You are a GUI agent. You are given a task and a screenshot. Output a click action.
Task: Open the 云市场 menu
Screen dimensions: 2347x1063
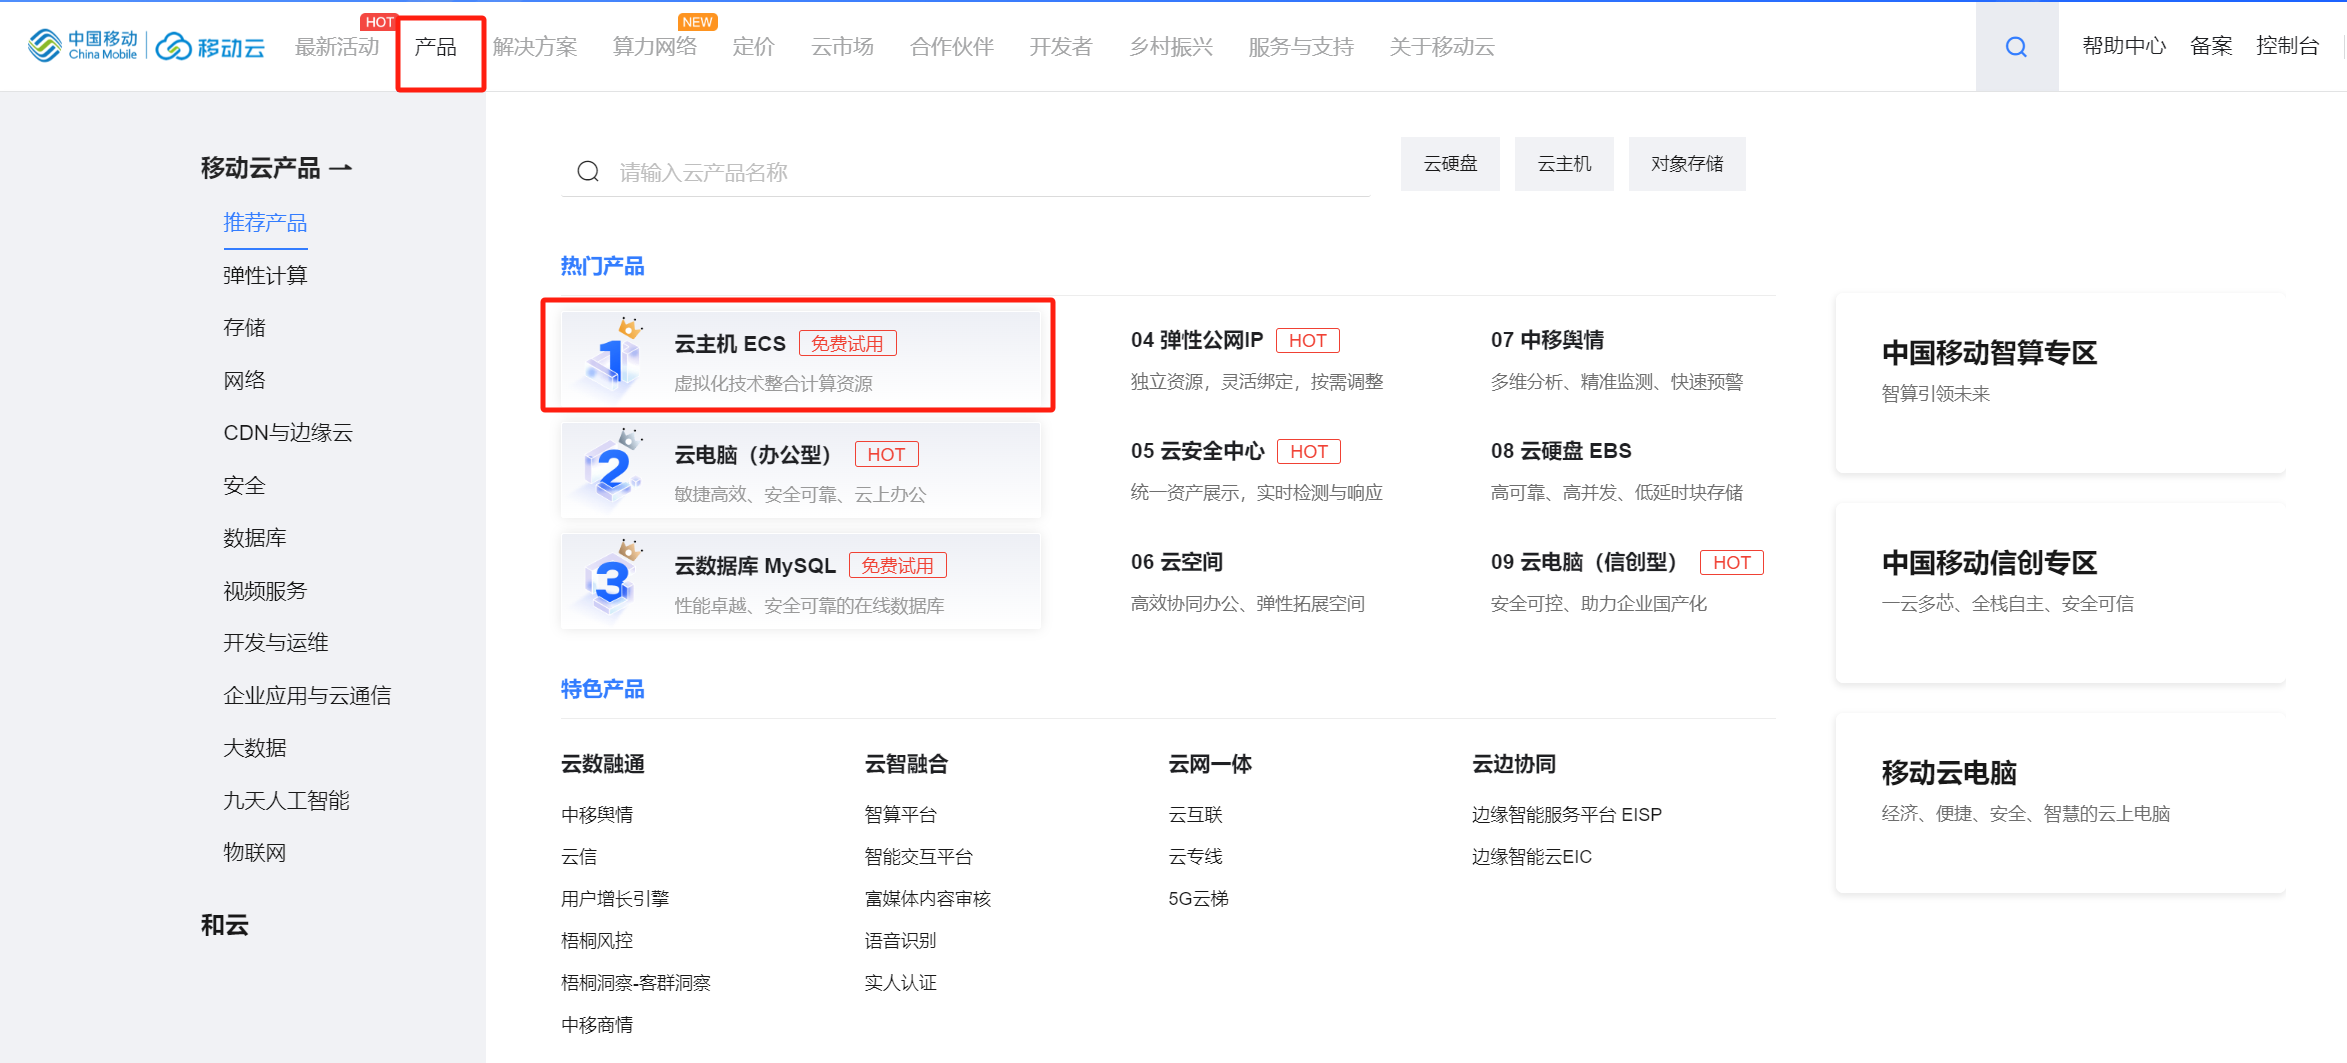click(x=842, y=47)
